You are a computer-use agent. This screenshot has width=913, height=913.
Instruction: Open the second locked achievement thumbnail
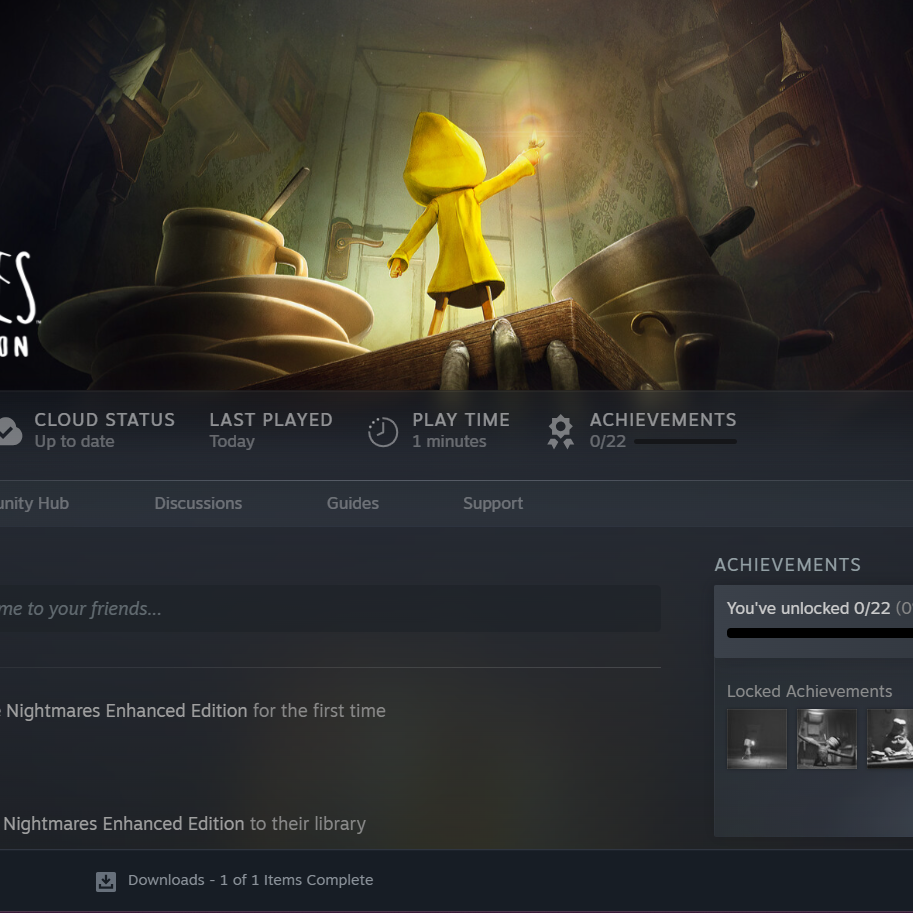click(826, 738)
